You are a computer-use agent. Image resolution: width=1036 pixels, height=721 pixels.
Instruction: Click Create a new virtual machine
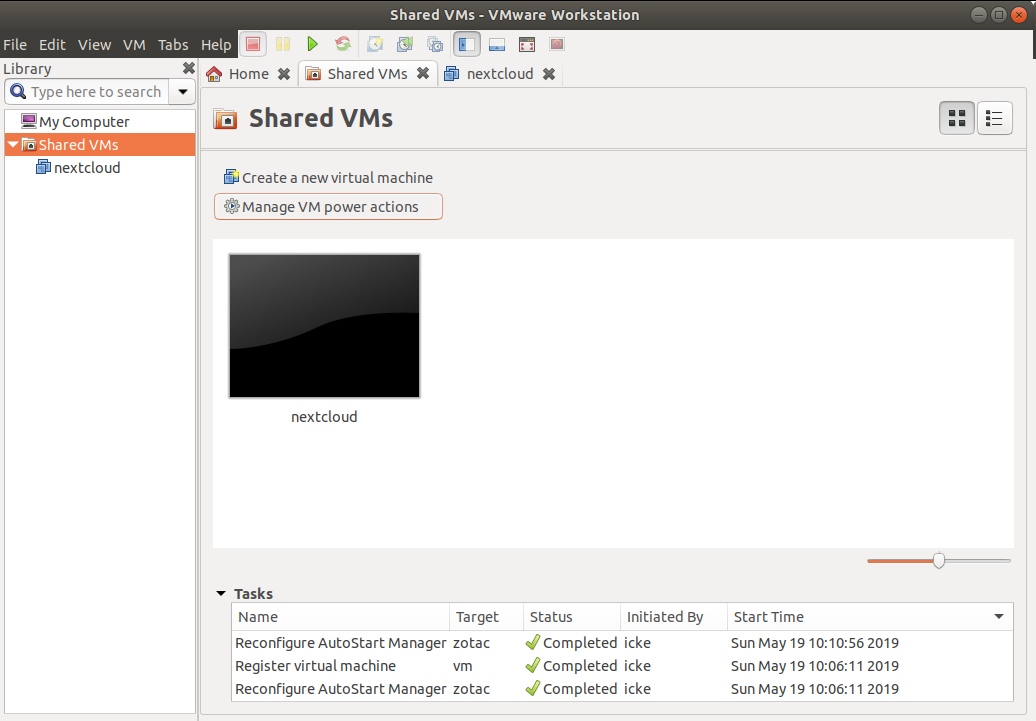click(328, 177)
